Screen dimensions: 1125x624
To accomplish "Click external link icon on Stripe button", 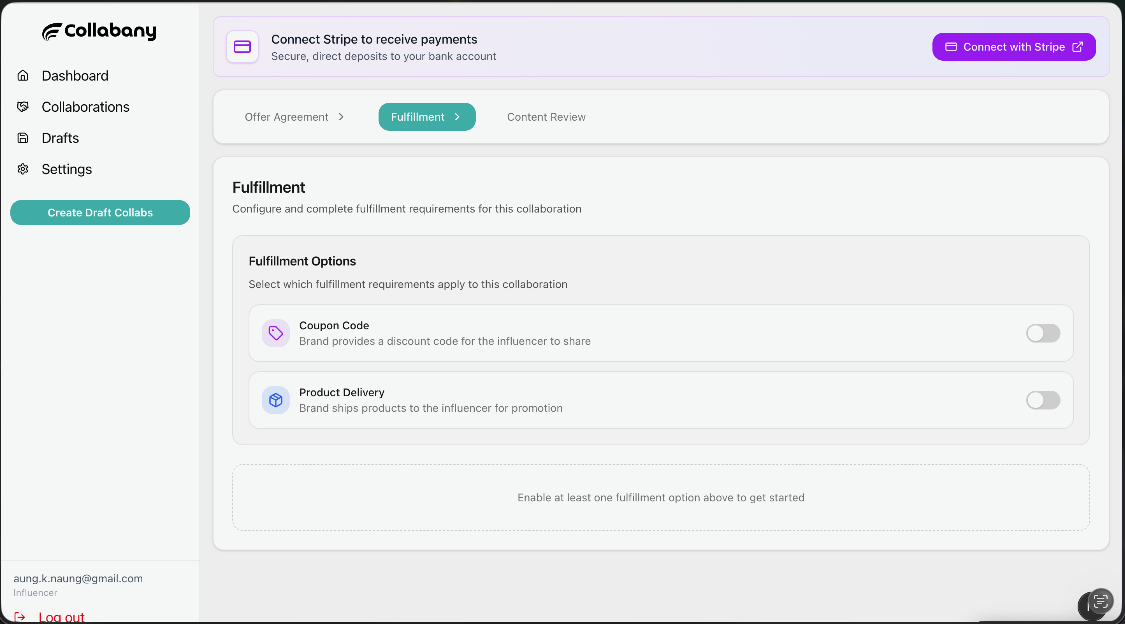I will coord(1078,47).
